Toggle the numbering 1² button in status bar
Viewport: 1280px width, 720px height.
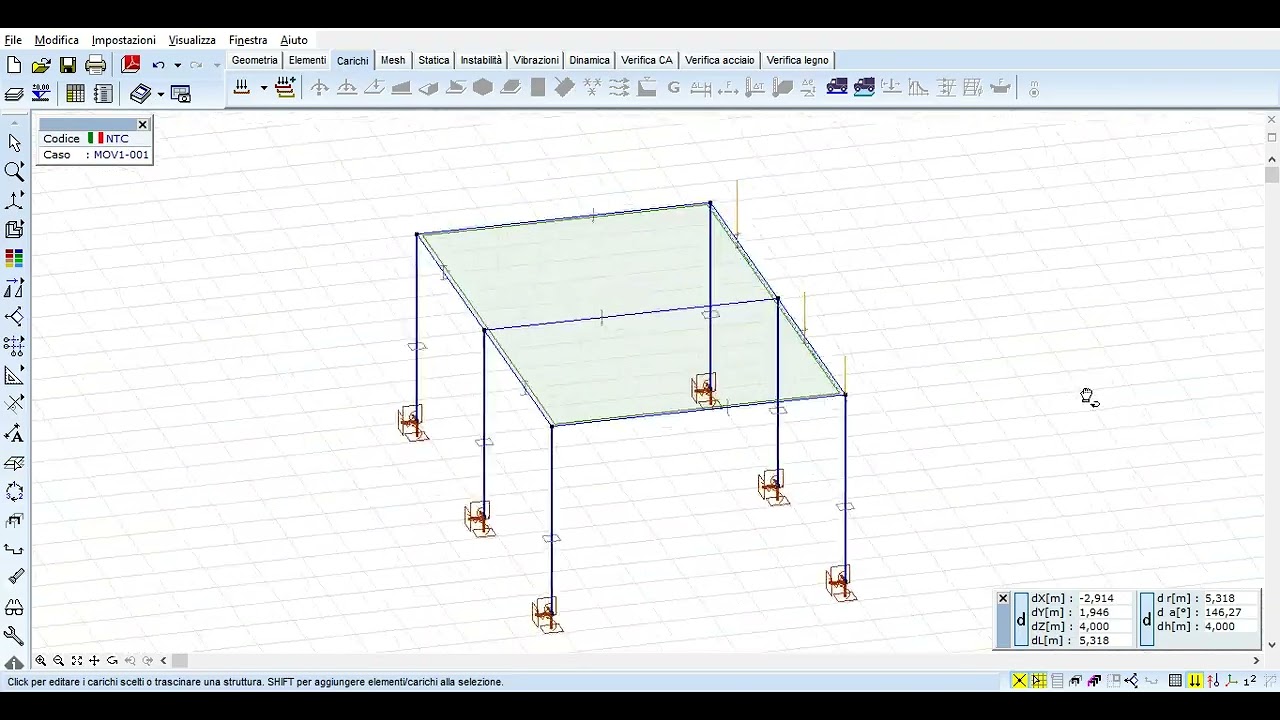[1250, 681]
